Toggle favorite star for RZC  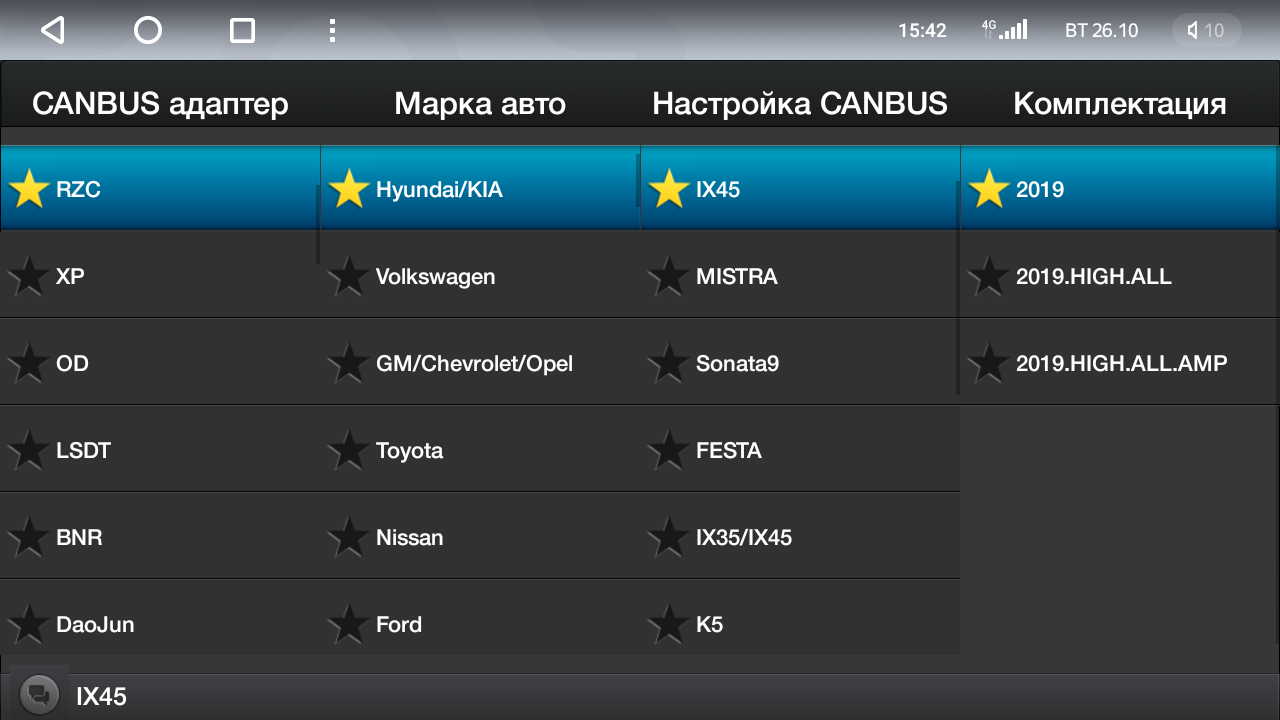(x=29, y=189)
